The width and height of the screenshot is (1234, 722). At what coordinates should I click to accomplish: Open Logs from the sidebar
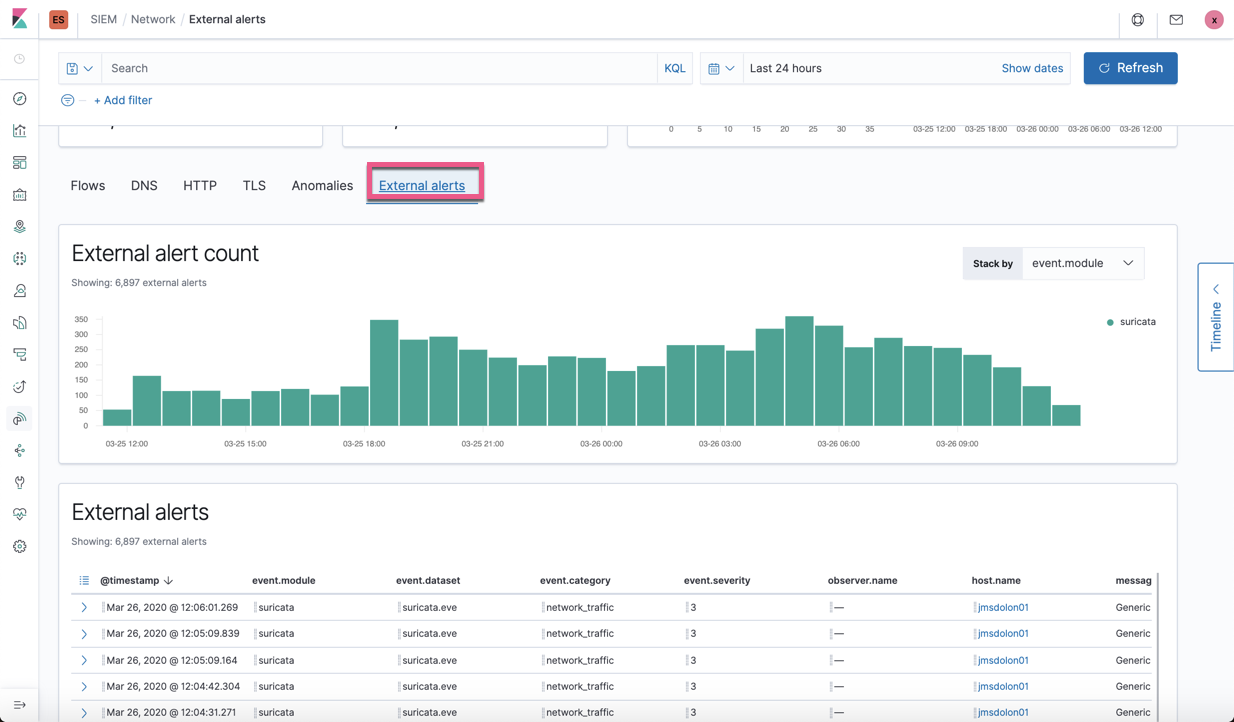[19, 323]
